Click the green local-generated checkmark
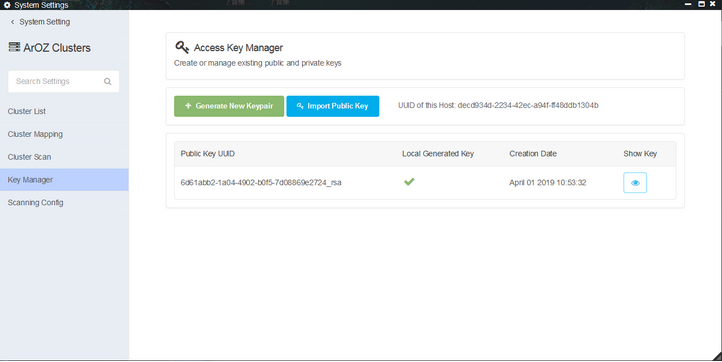 [409, 182]
